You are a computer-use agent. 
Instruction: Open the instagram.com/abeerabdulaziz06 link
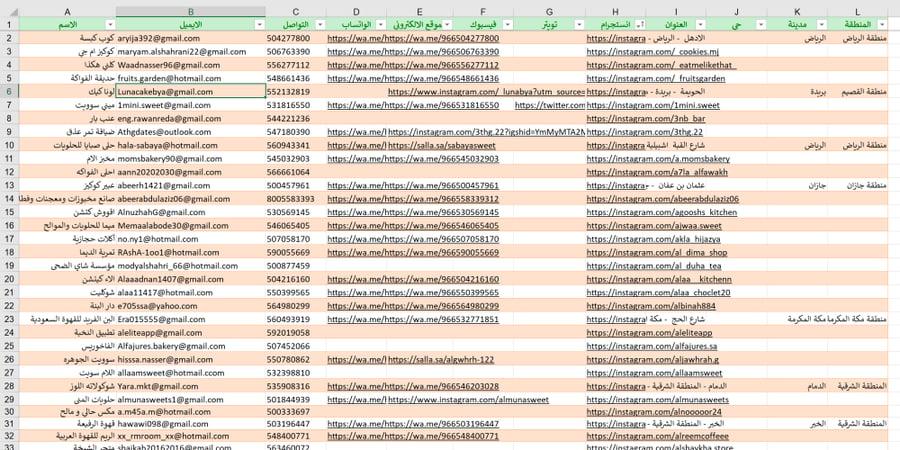(663, 199)
